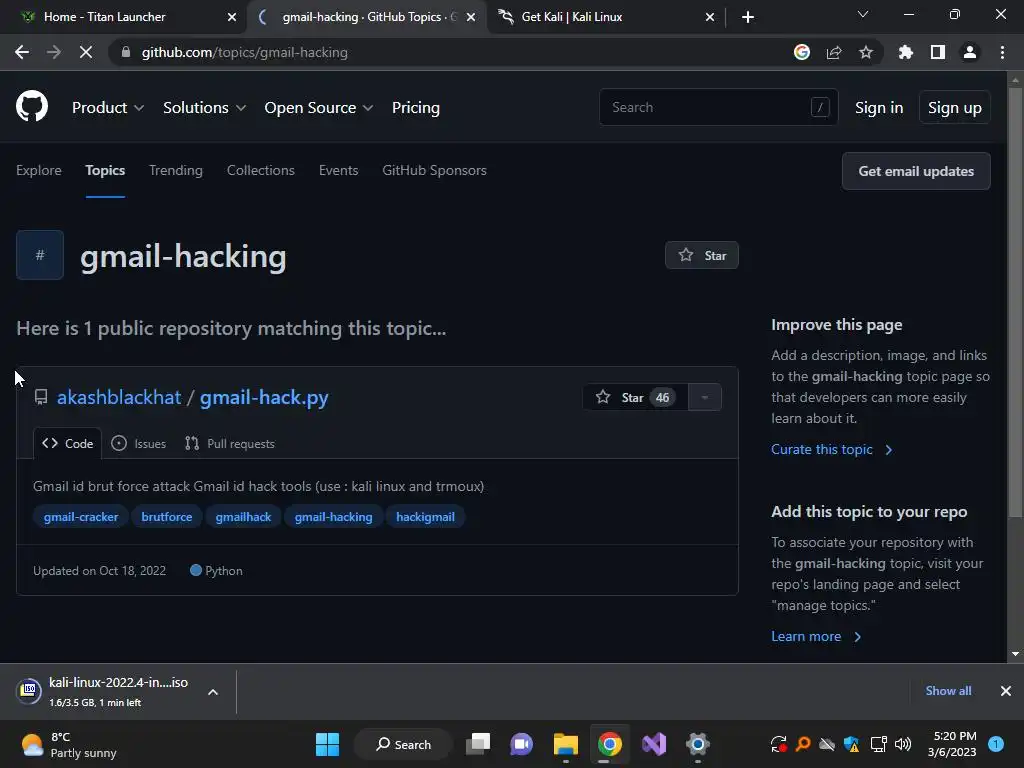
Task: Select the brutforce topic tag
Action: [167, 517]
